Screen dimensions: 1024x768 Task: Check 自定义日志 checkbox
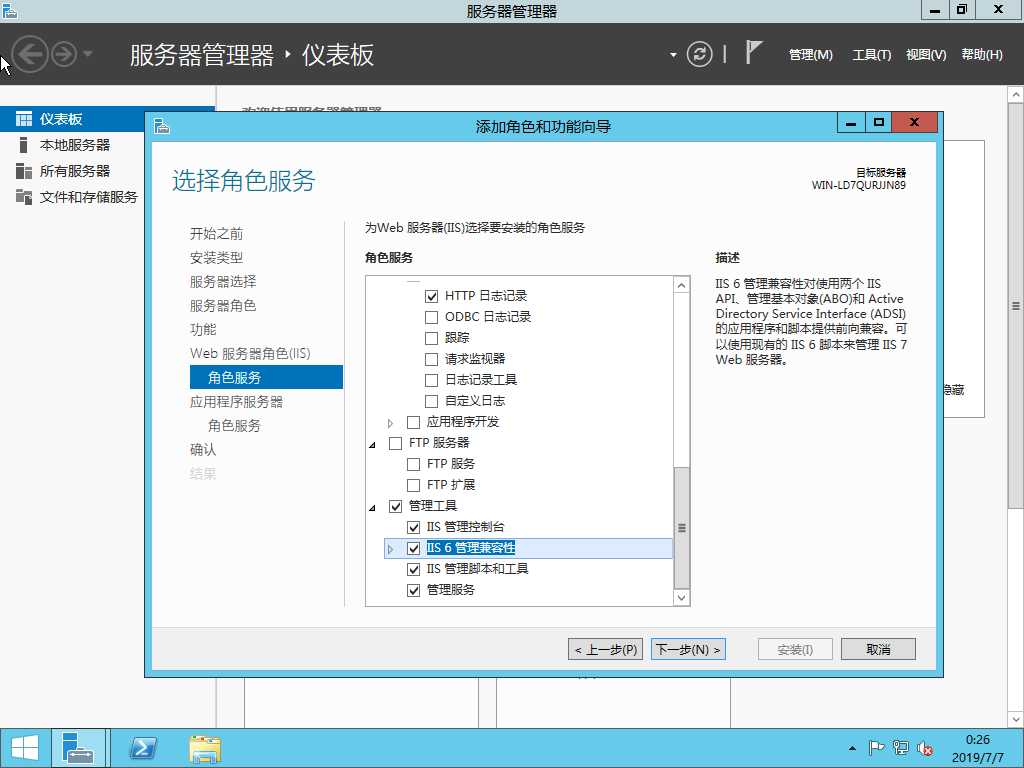pyautogui.click(x=431, y=401)
